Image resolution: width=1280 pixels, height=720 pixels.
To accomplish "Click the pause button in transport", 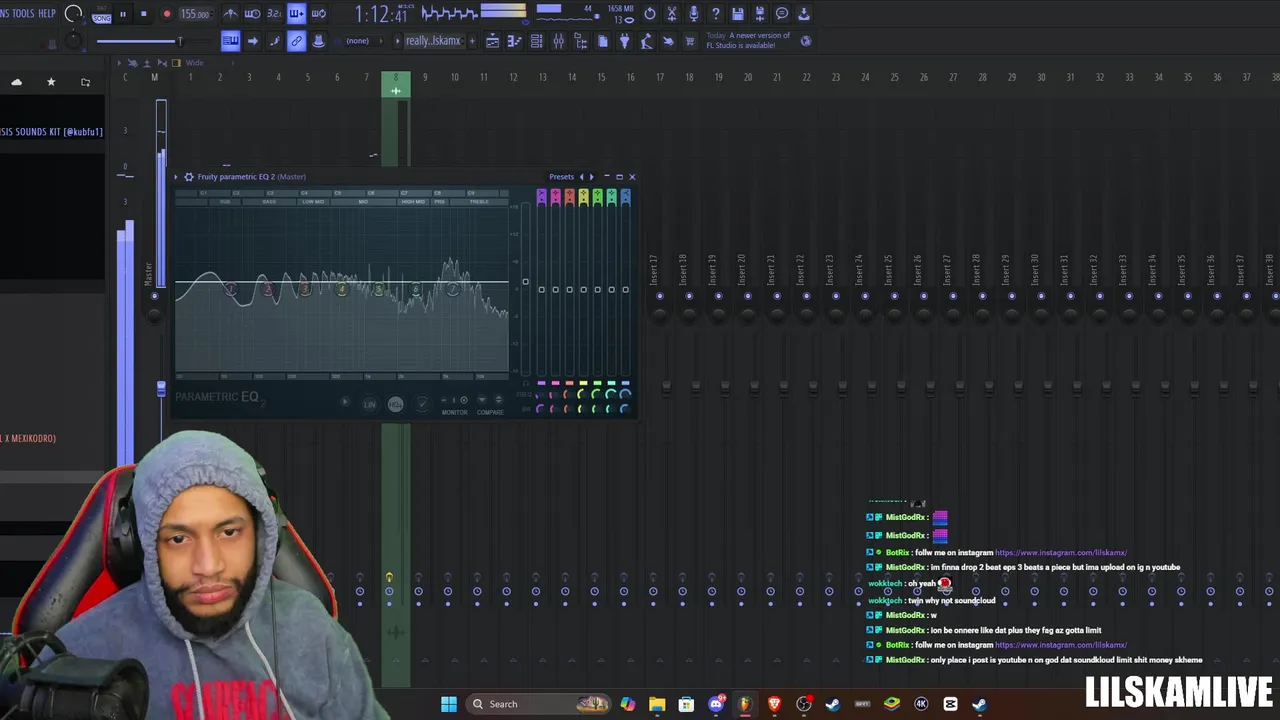I will (x=123, y=14).
